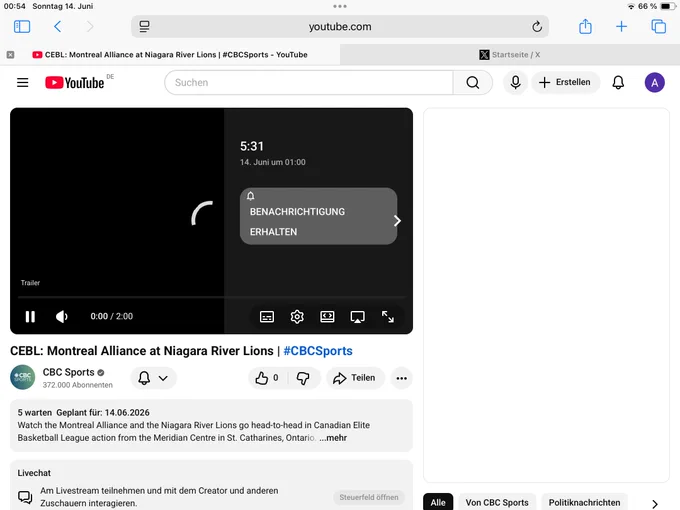The height and width of the screenshot is (510, 680).
Task: Toggle theater mode on the player
Action: (327, 317)
